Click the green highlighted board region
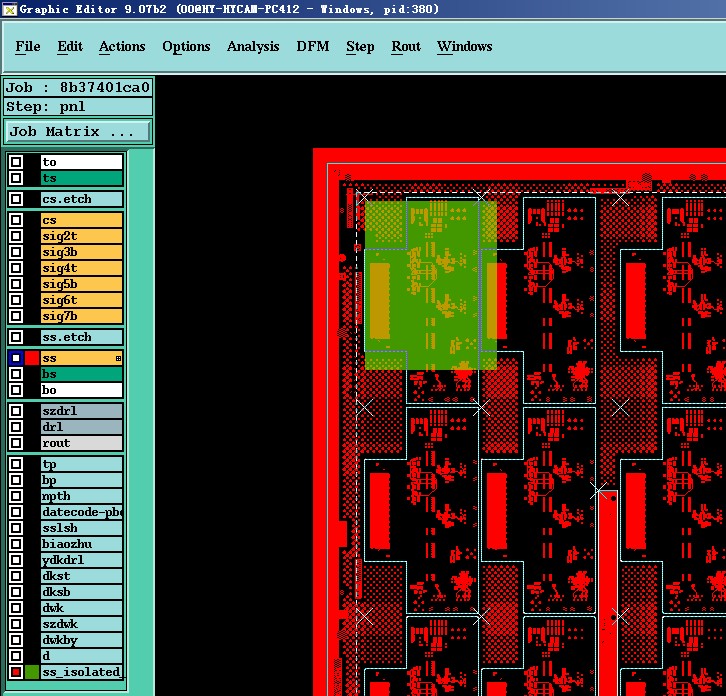Image resolution: width=726 pixels, height=696 pixels. click(x=431, y=285)
